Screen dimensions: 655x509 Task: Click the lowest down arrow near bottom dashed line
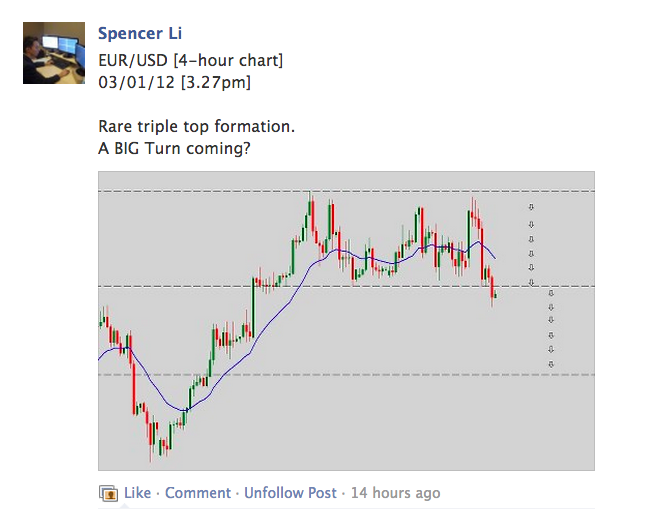(x=551, y=364)
